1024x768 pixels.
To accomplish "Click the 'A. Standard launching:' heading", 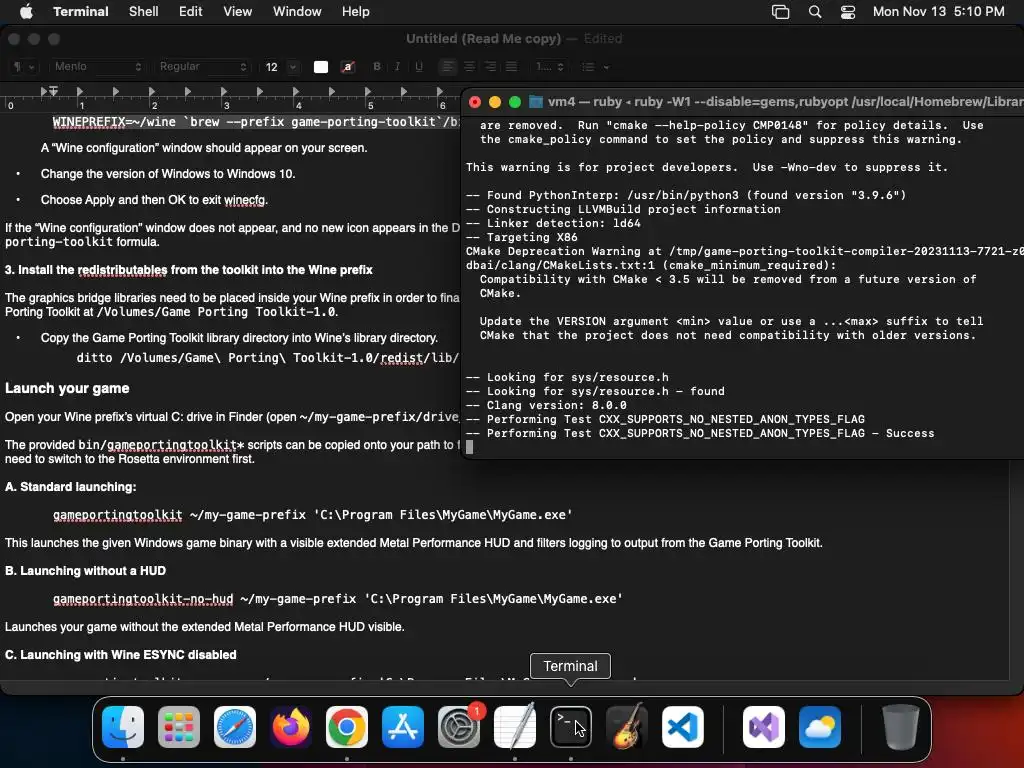I will 71,487.
